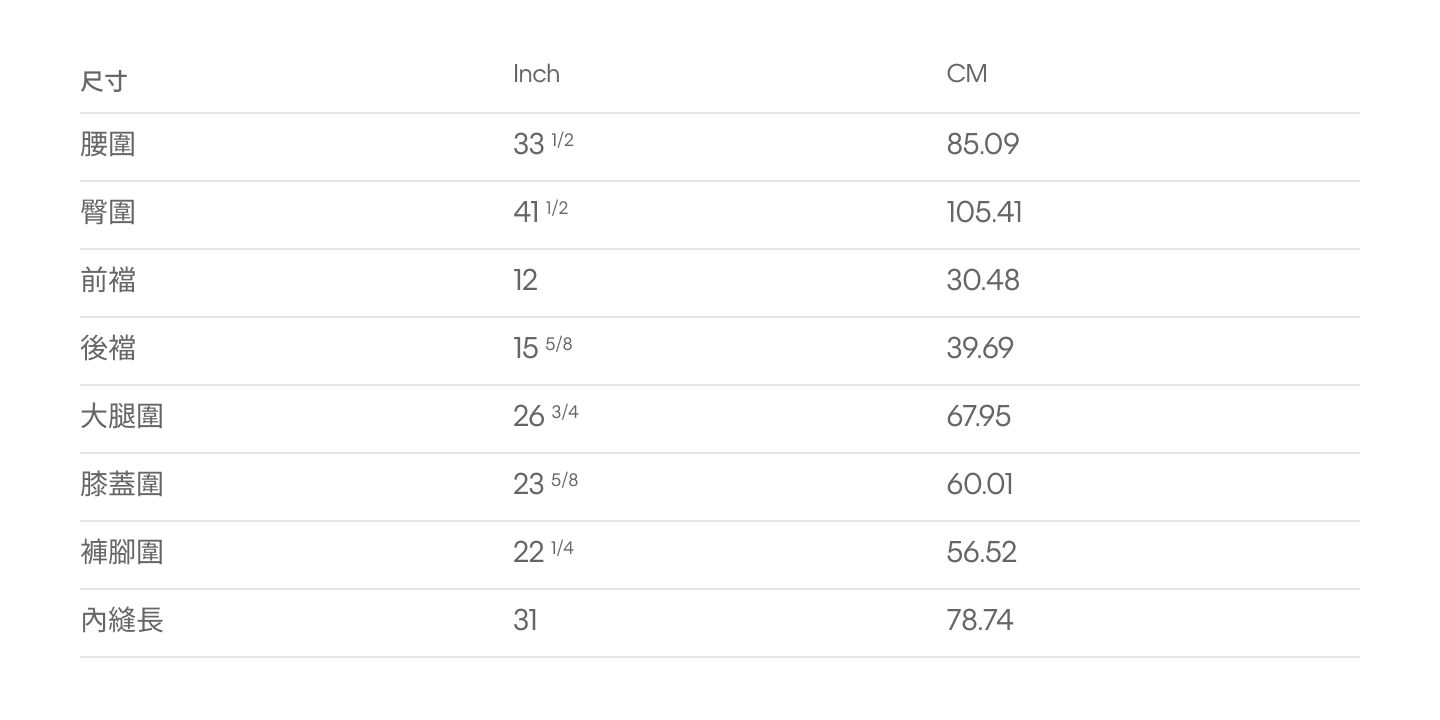Image resolution: width=1440 pixels, height=720 pixels.
Task: Click the CM column header
Action: 967,74
